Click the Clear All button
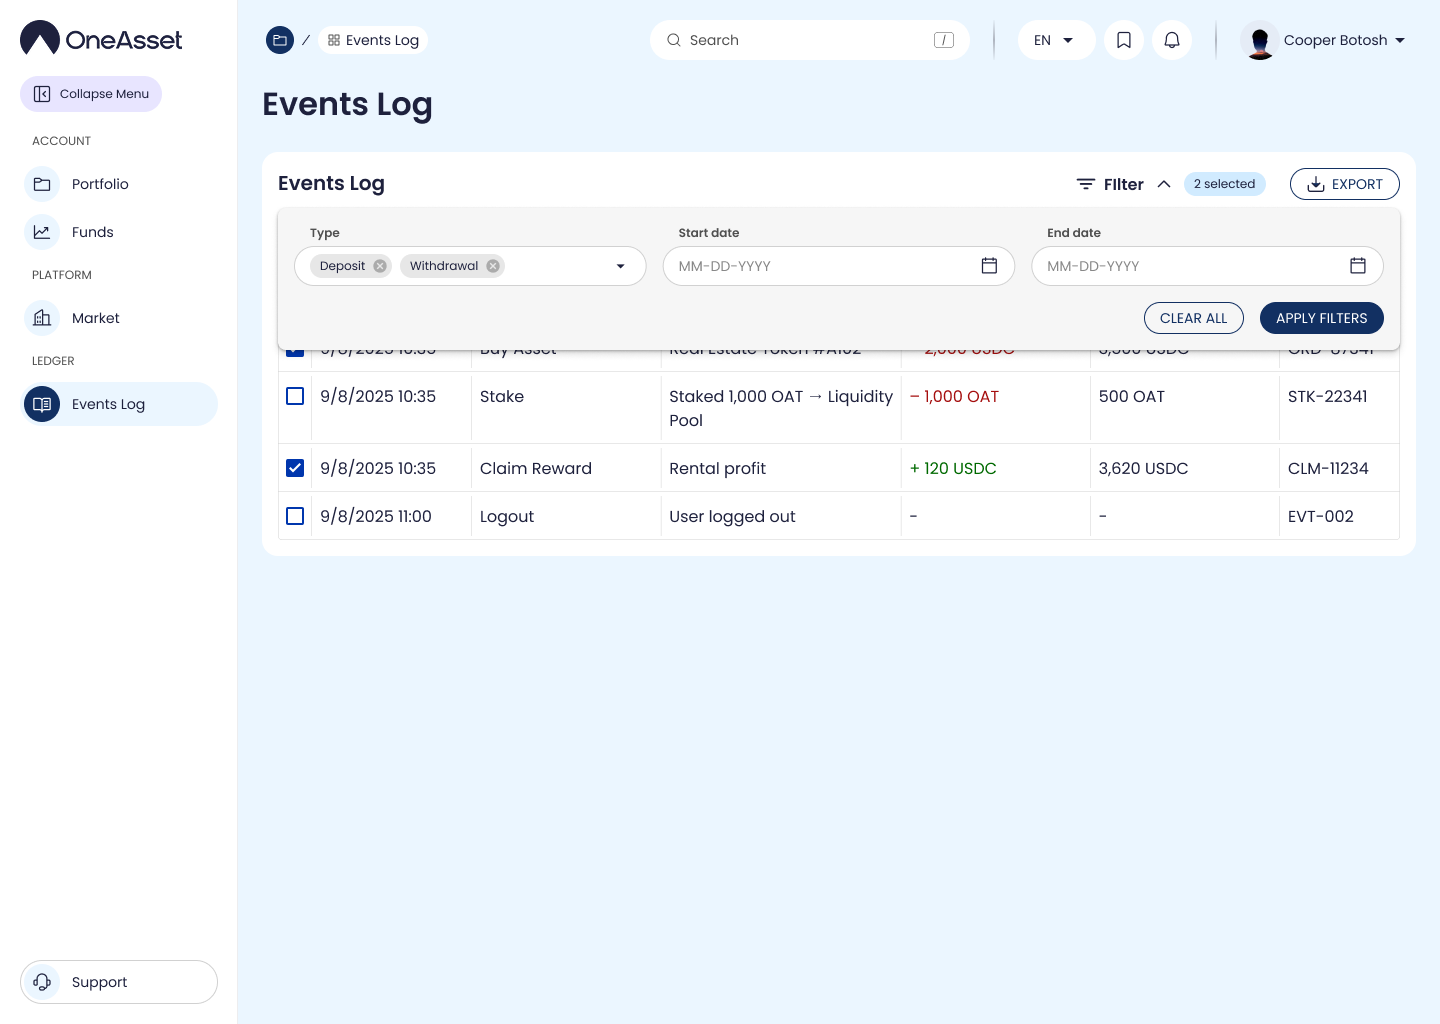Viewport: 1440px width, 1024px height. [1193, 318]
